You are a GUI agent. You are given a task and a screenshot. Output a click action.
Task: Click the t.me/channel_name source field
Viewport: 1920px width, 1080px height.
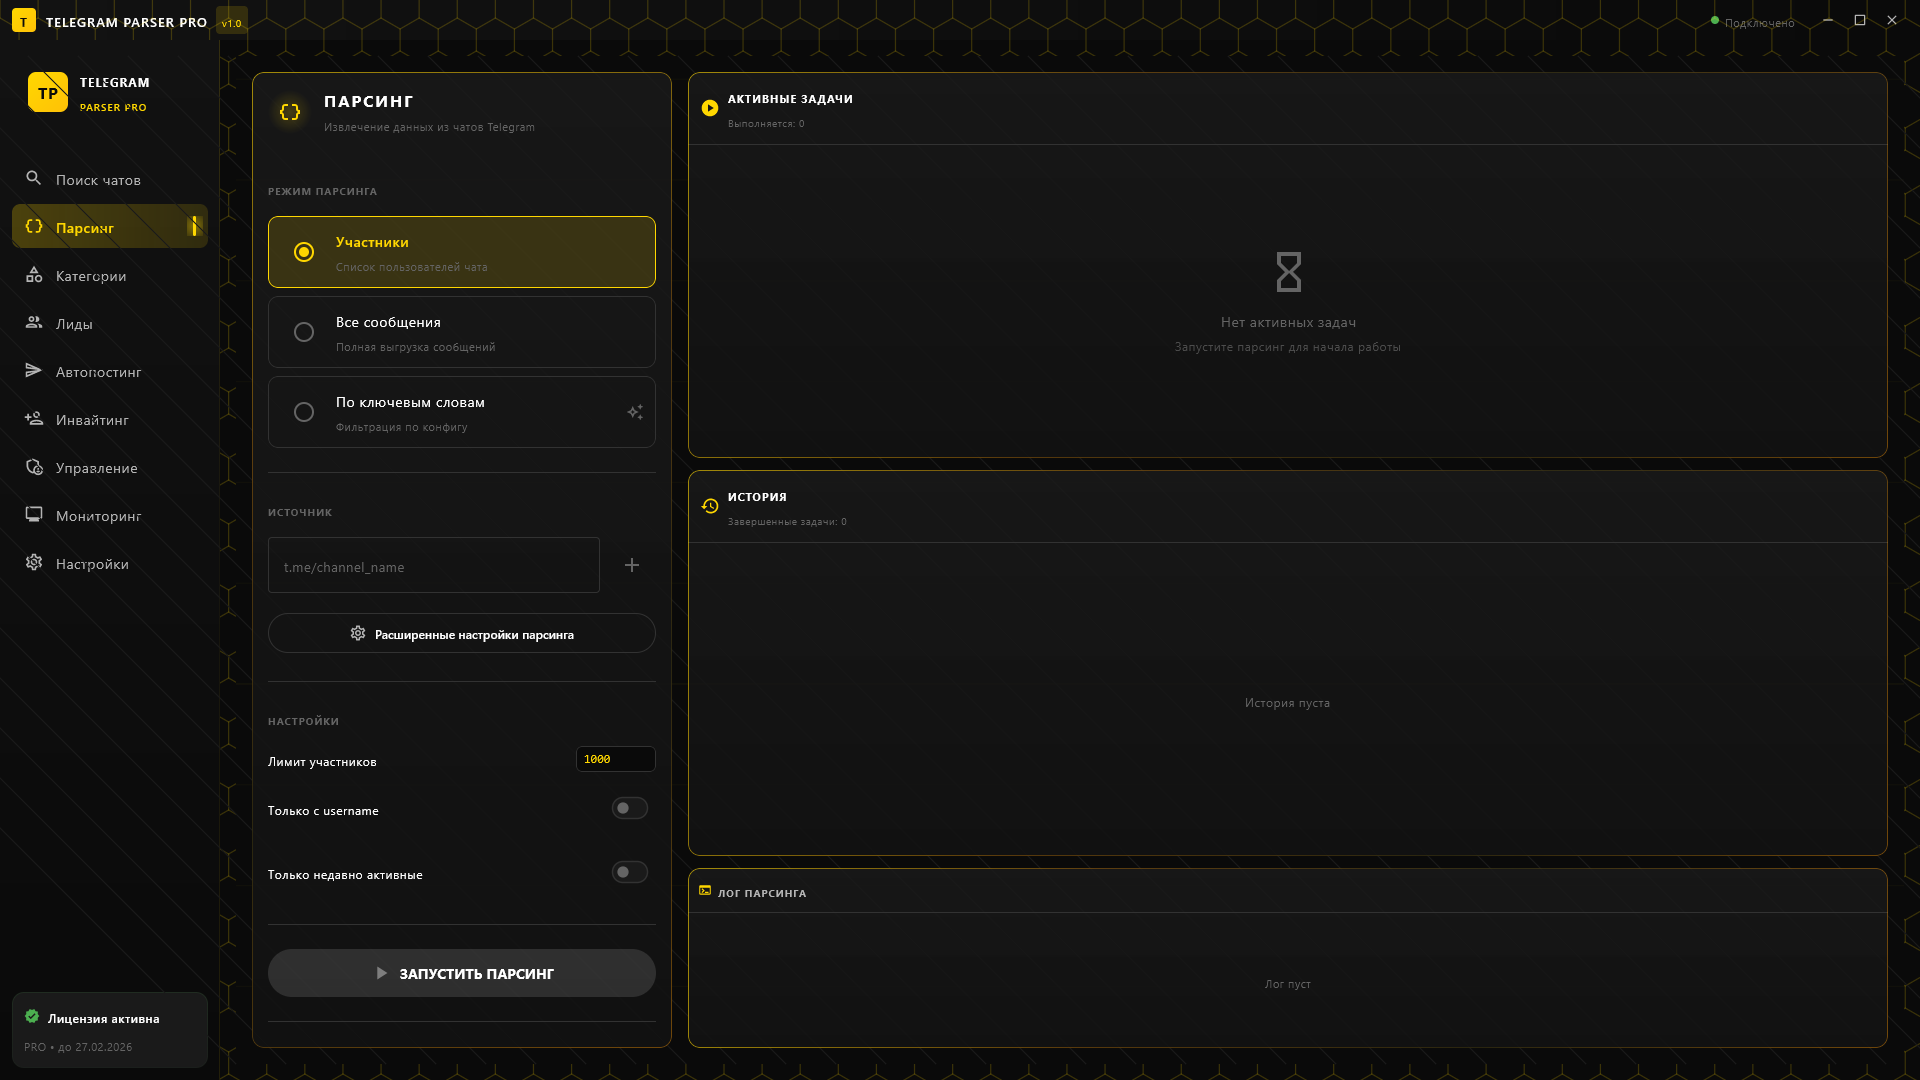point(433,566)
